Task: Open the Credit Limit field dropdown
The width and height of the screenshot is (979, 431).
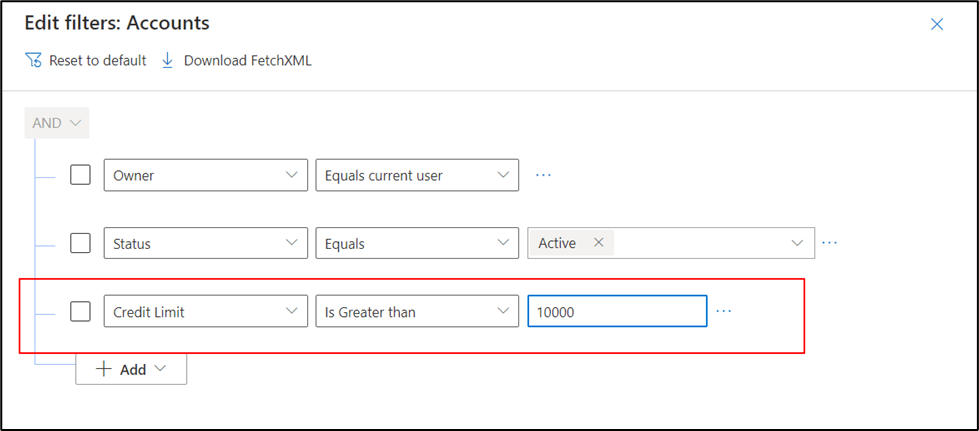Action: click(x=205, y=312)
